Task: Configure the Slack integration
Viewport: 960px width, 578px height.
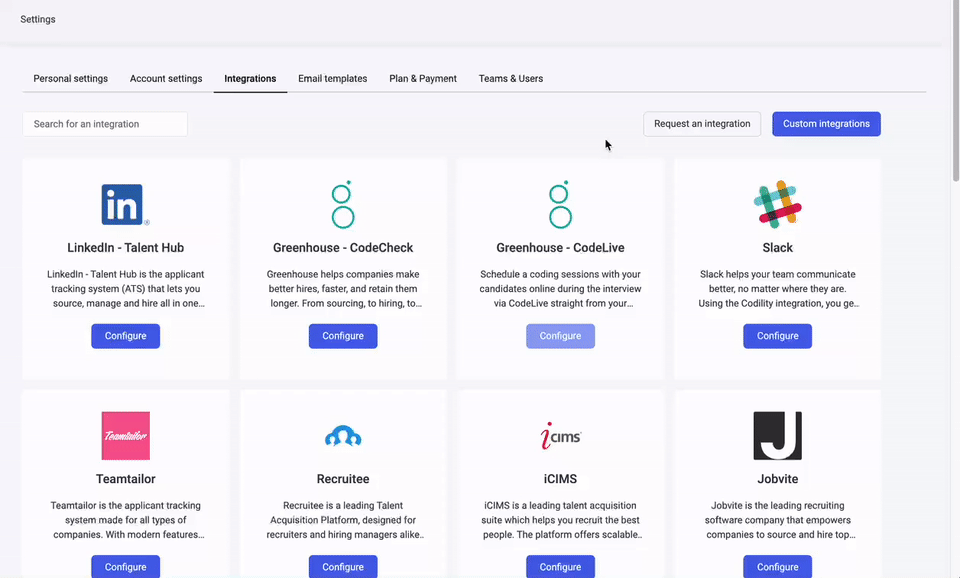Action: (777, 336)
